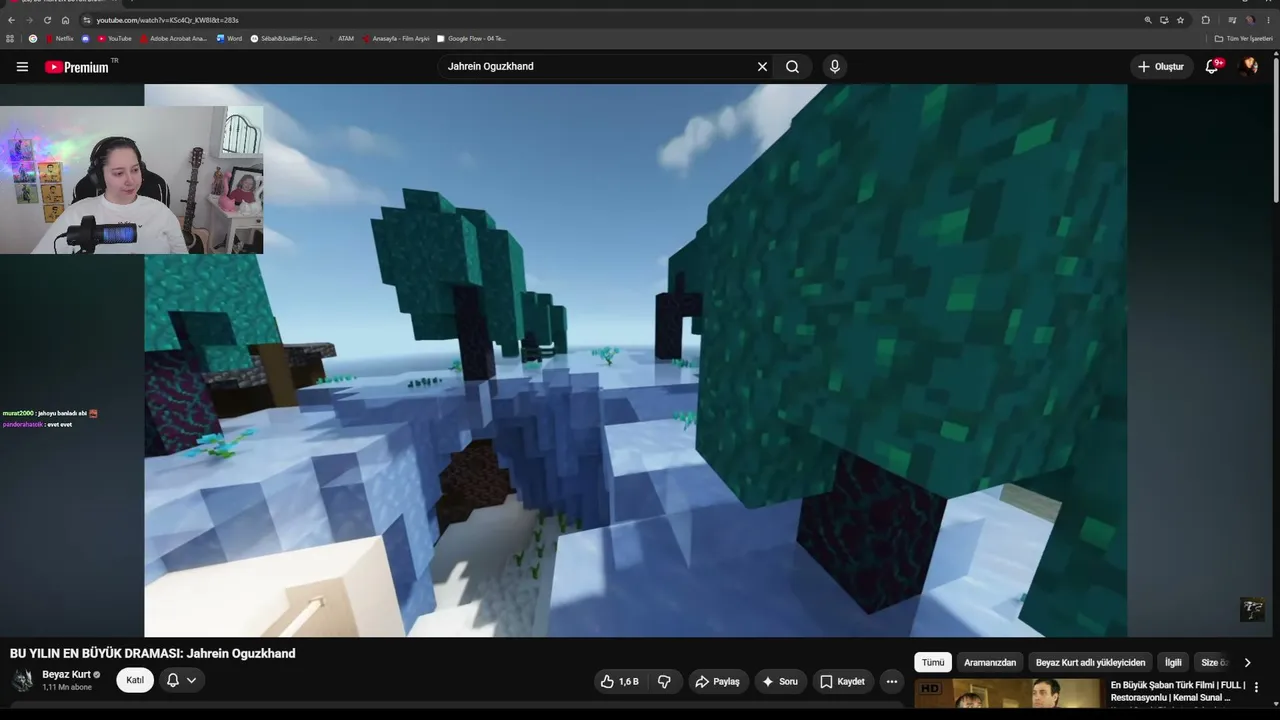Open the Netflix bookmark
Viewport: 1280px width, 720px height.
coord(59,39)
